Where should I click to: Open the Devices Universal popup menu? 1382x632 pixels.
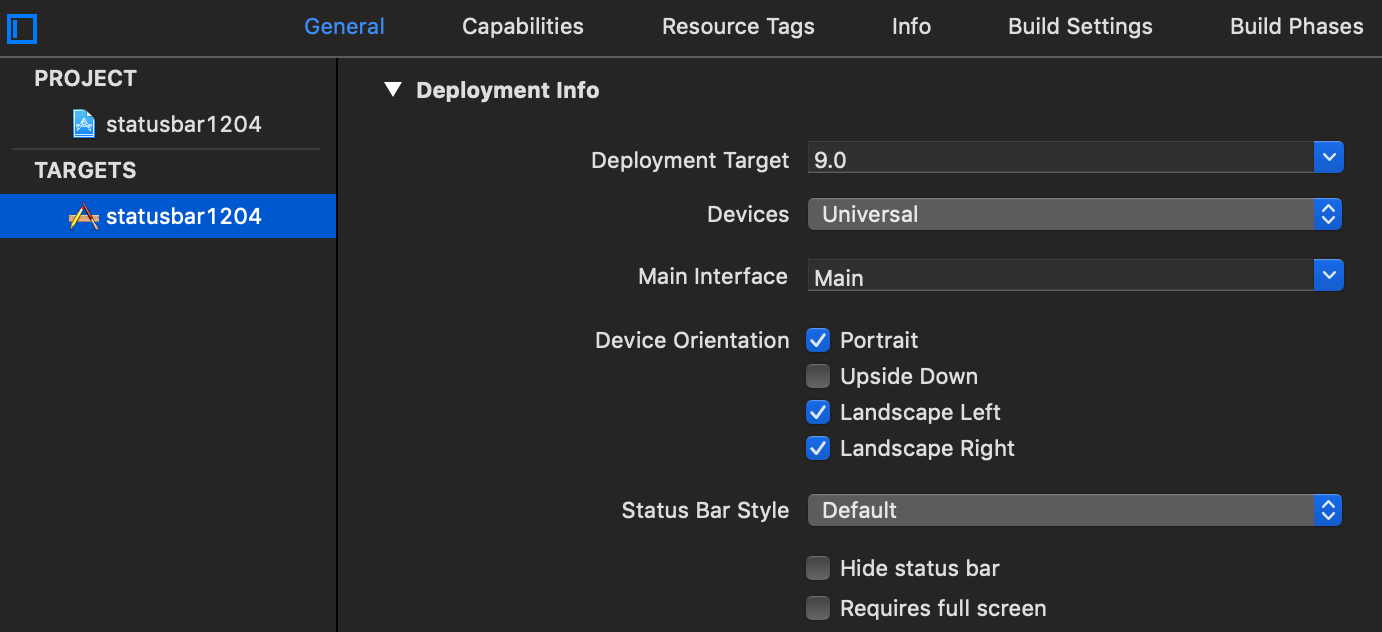1074,214
